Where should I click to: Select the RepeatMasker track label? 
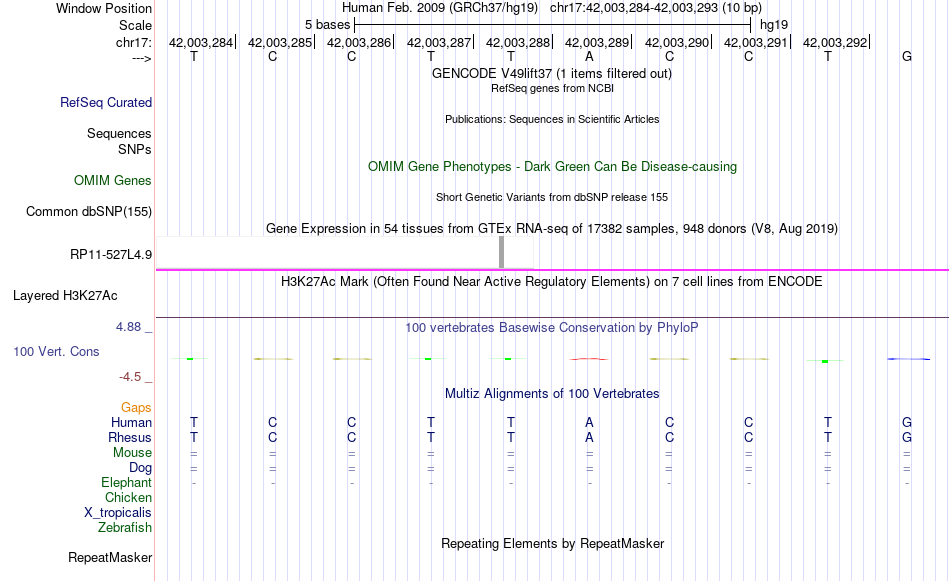[110, 557]
